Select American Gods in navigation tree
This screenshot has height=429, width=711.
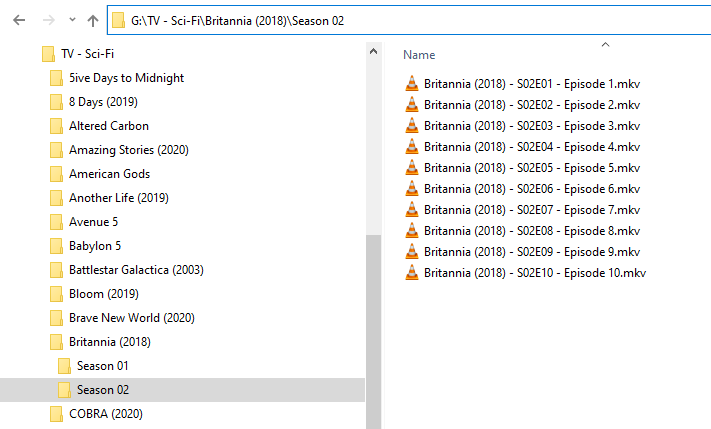click(109, 174)
